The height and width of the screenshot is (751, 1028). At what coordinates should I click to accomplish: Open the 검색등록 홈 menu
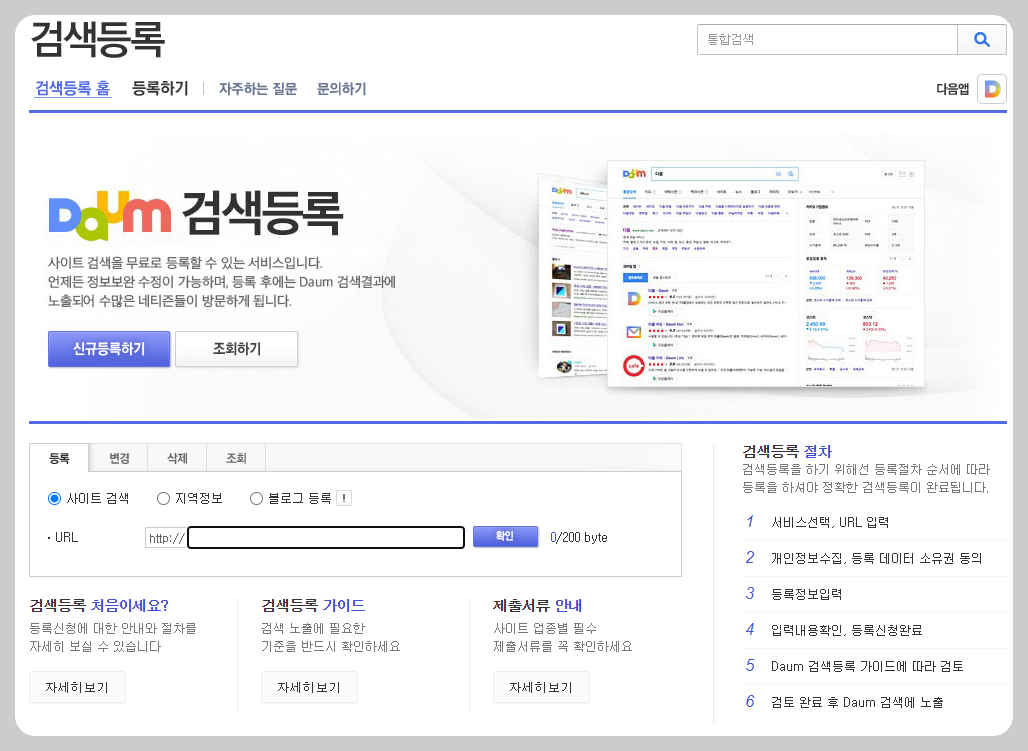coord(73,88)
